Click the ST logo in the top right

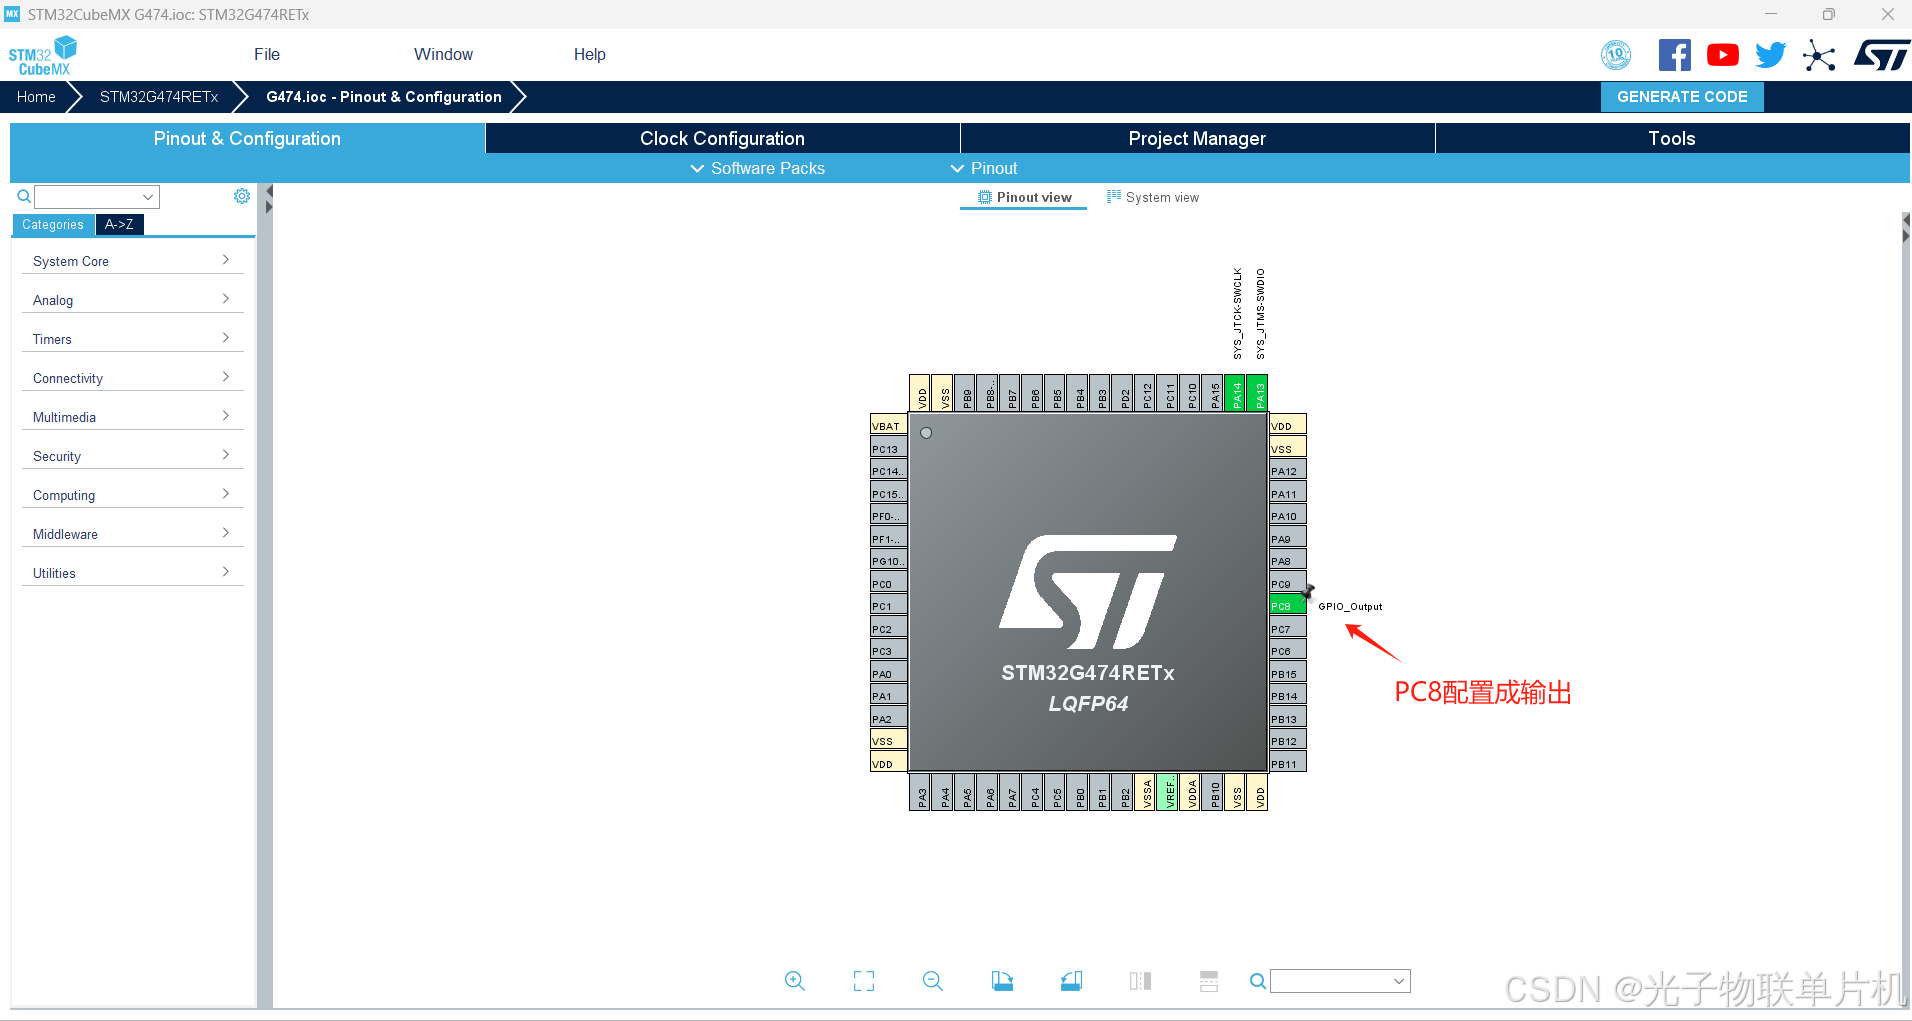[1881, 55]
